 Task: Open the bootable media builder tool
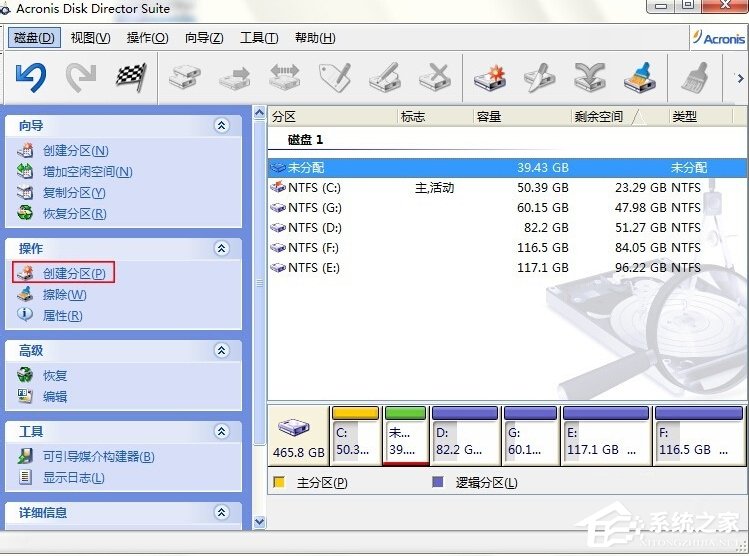98,457
